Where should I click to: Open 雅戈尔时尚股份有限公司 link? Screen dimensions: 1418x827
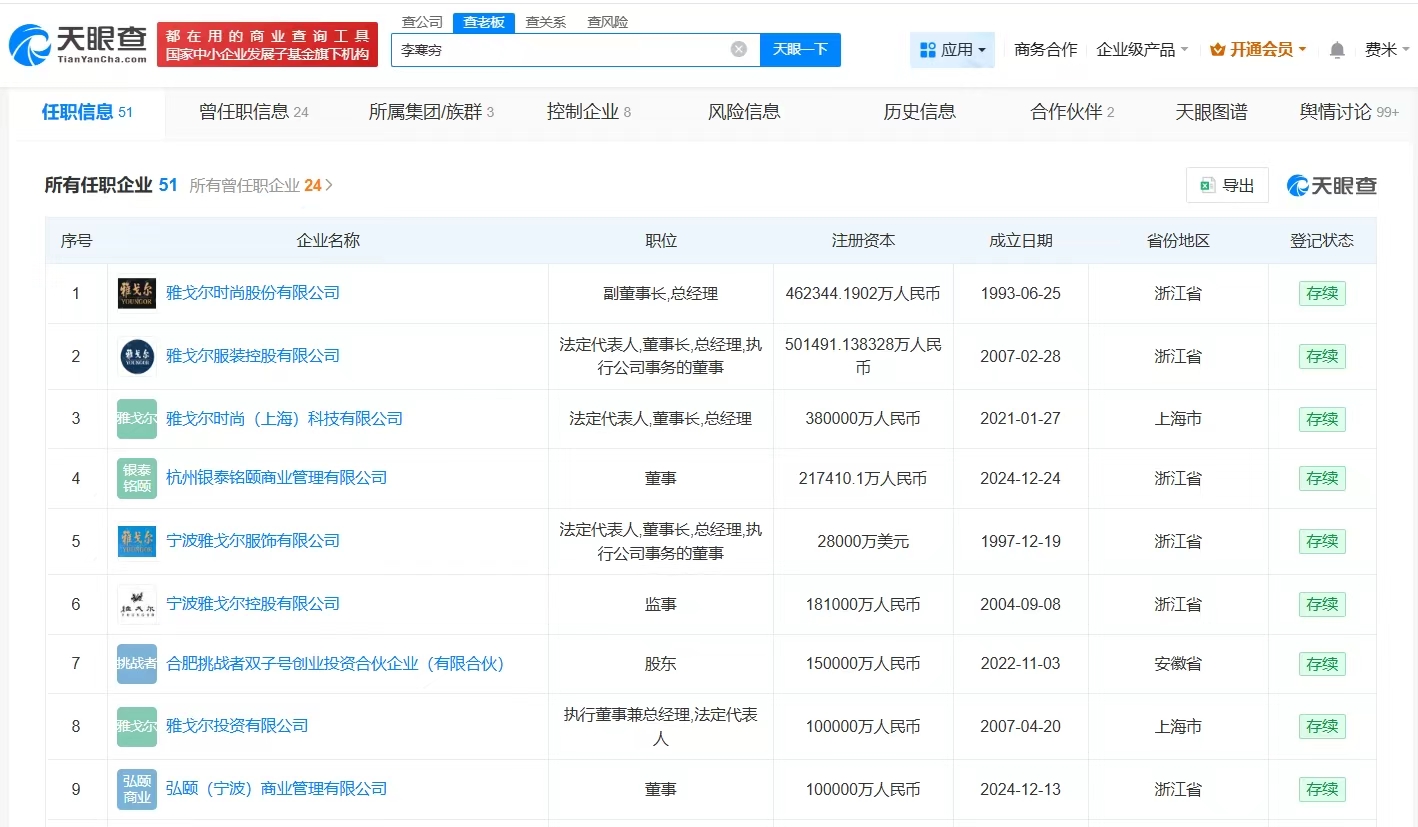[x=253, y=293]
